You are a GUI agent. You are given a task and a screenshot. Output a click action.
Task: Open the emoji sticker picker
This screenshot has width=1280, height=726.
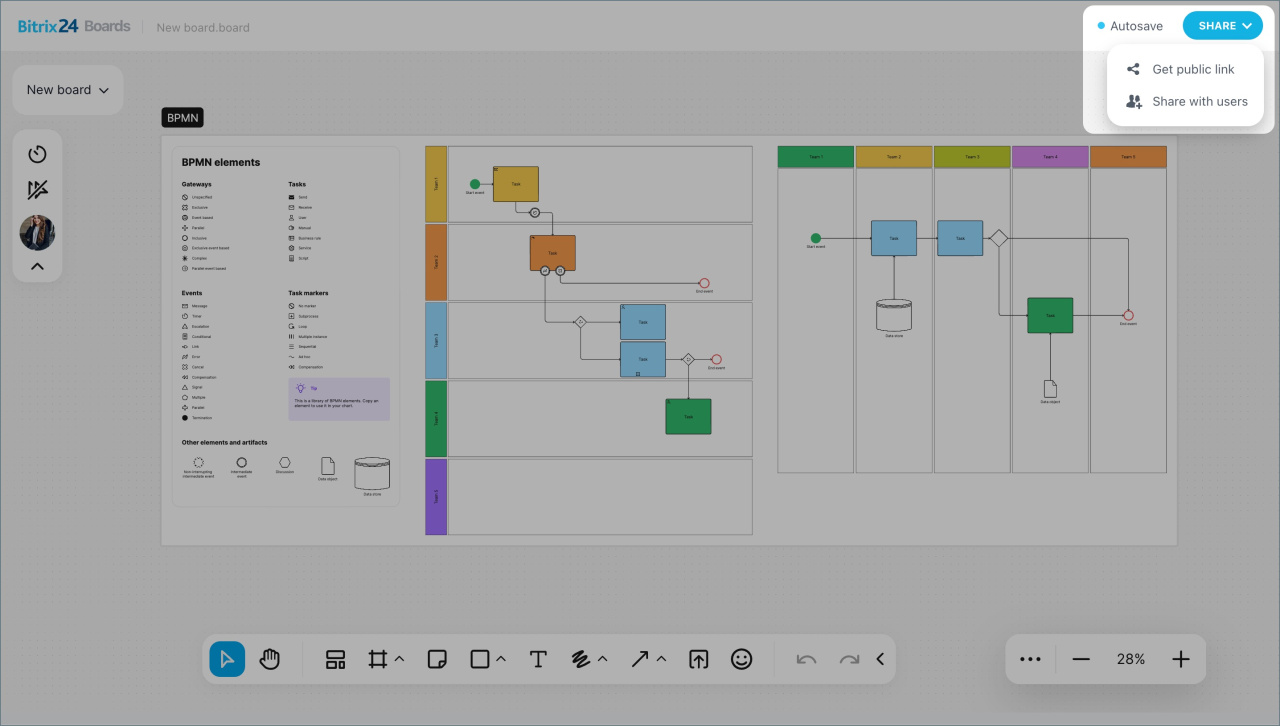[x=741, y=659]
